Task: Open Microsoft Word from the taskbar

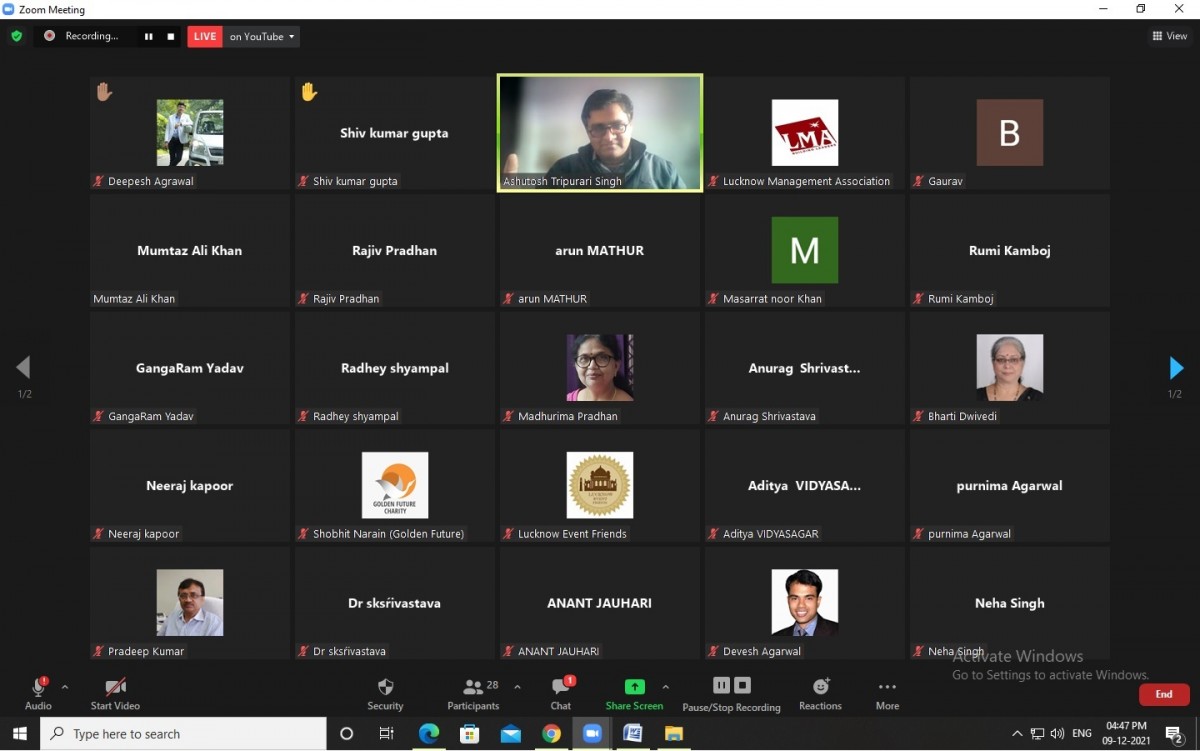Action: [632, 734]
